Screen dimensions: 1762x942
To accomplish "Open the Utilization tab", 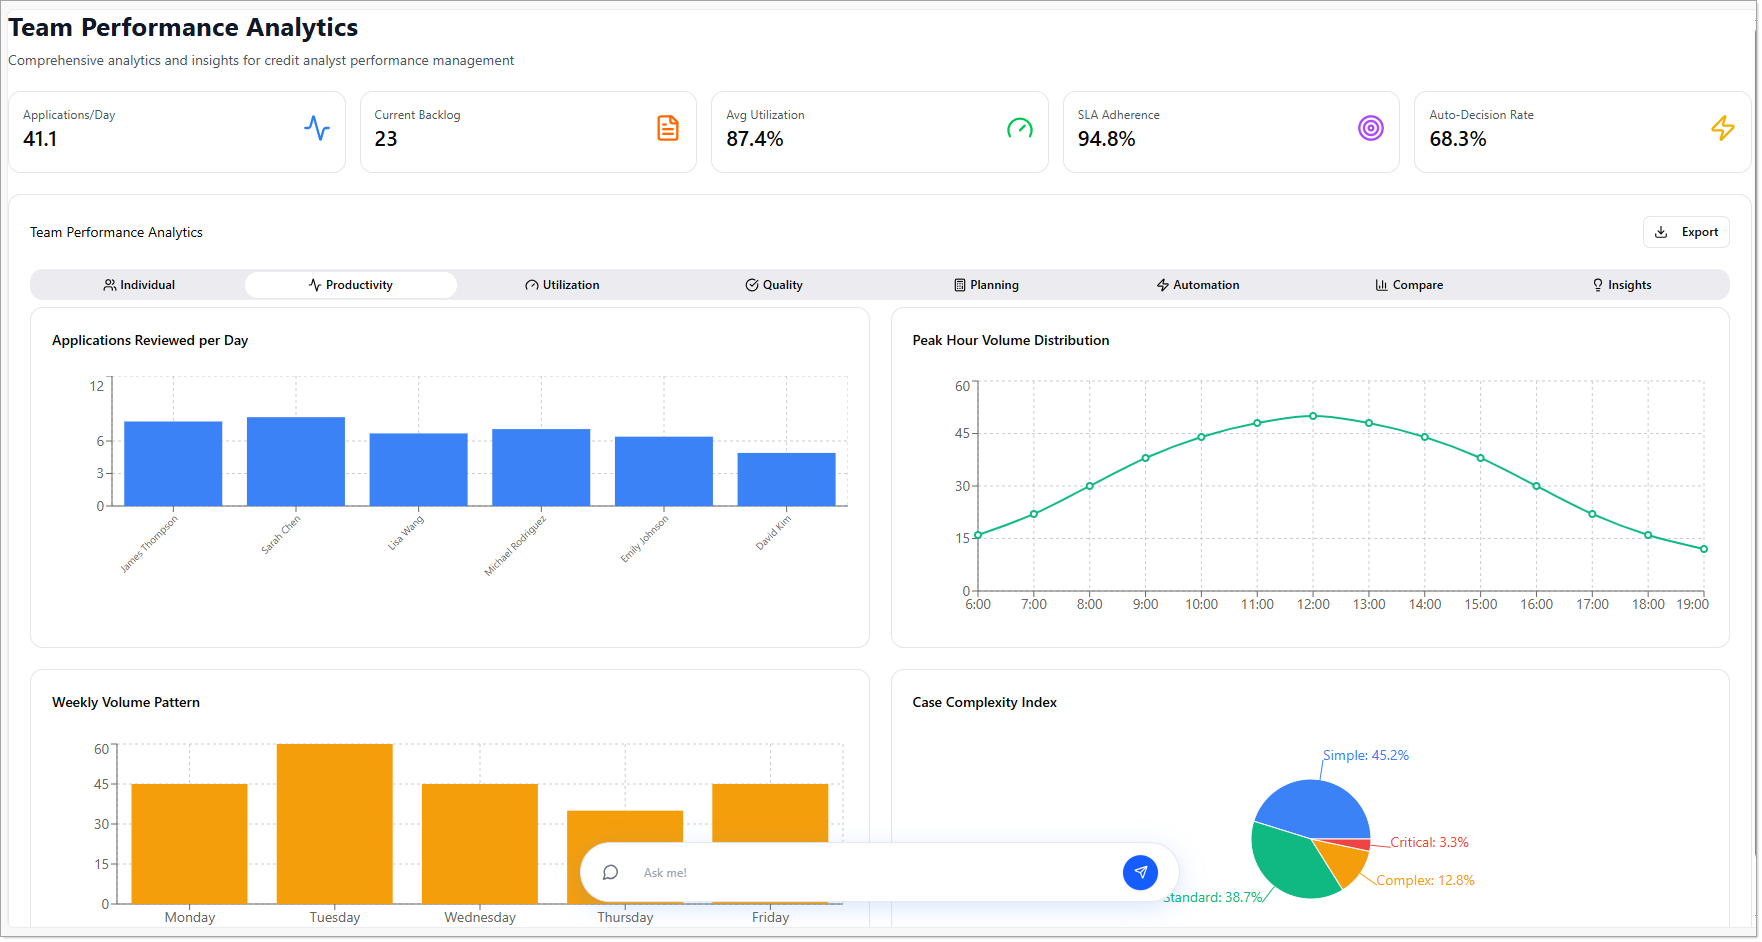I will click(562, 285).
